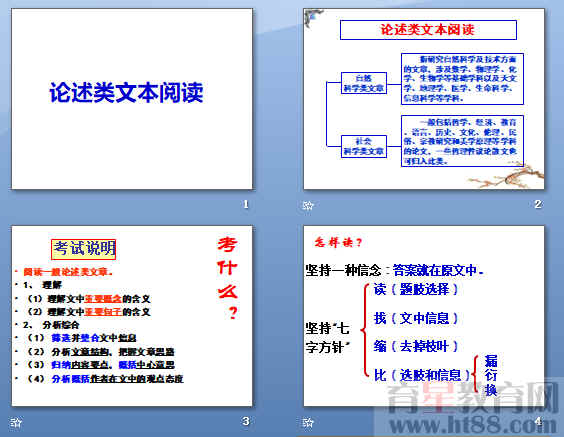Click the red 怎样读? heading on slide 4
The image size is (564, 437).
point(338,242)
